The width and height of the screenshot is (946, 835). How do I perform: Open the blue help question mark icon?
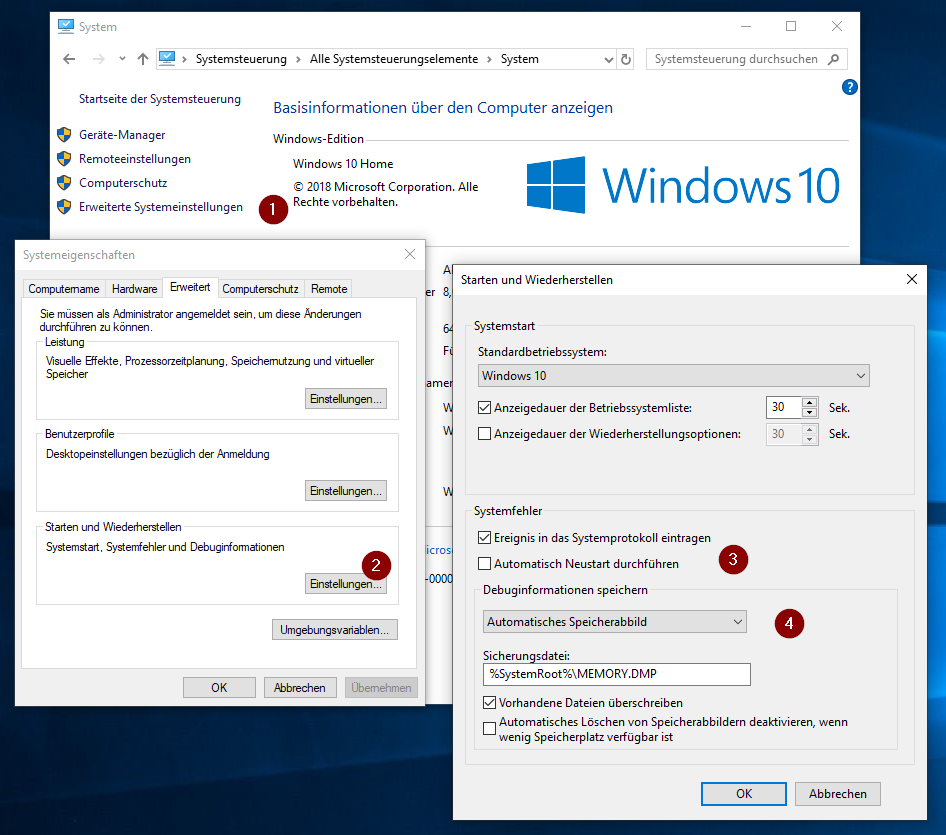pos(849,87)
